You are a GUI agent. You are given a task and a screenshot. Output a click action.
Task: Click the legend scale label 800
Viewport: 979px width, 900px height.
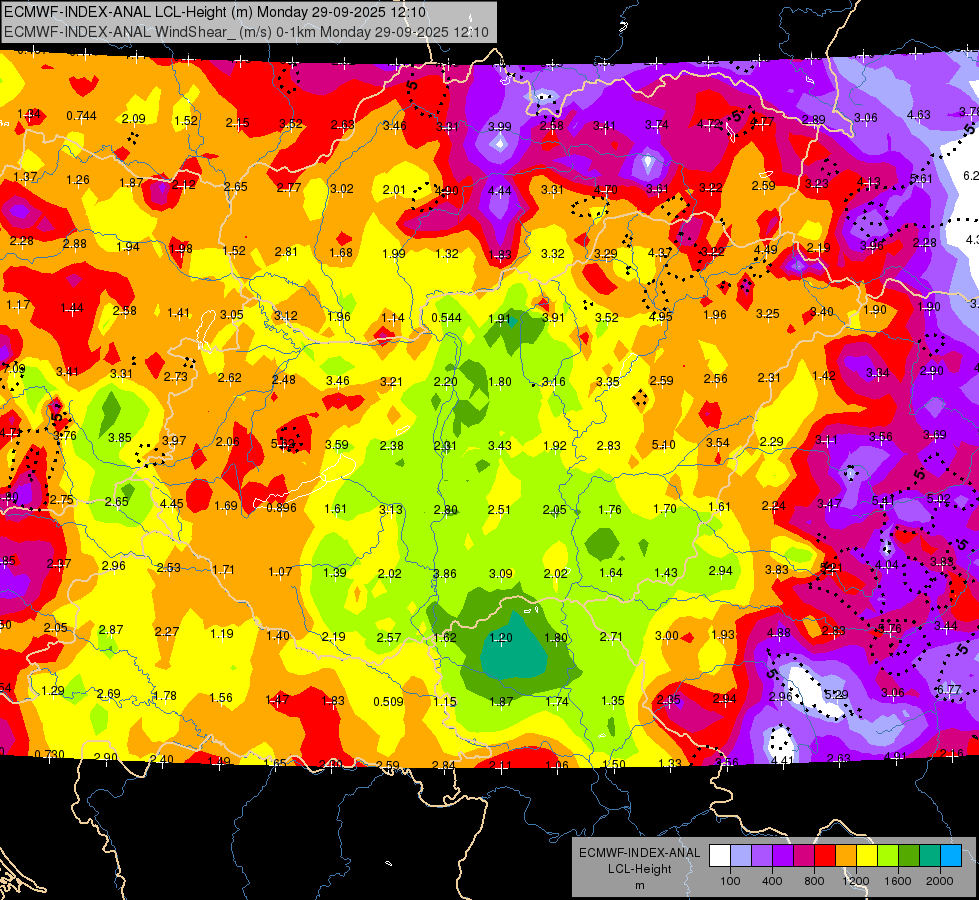coord(814,881)
